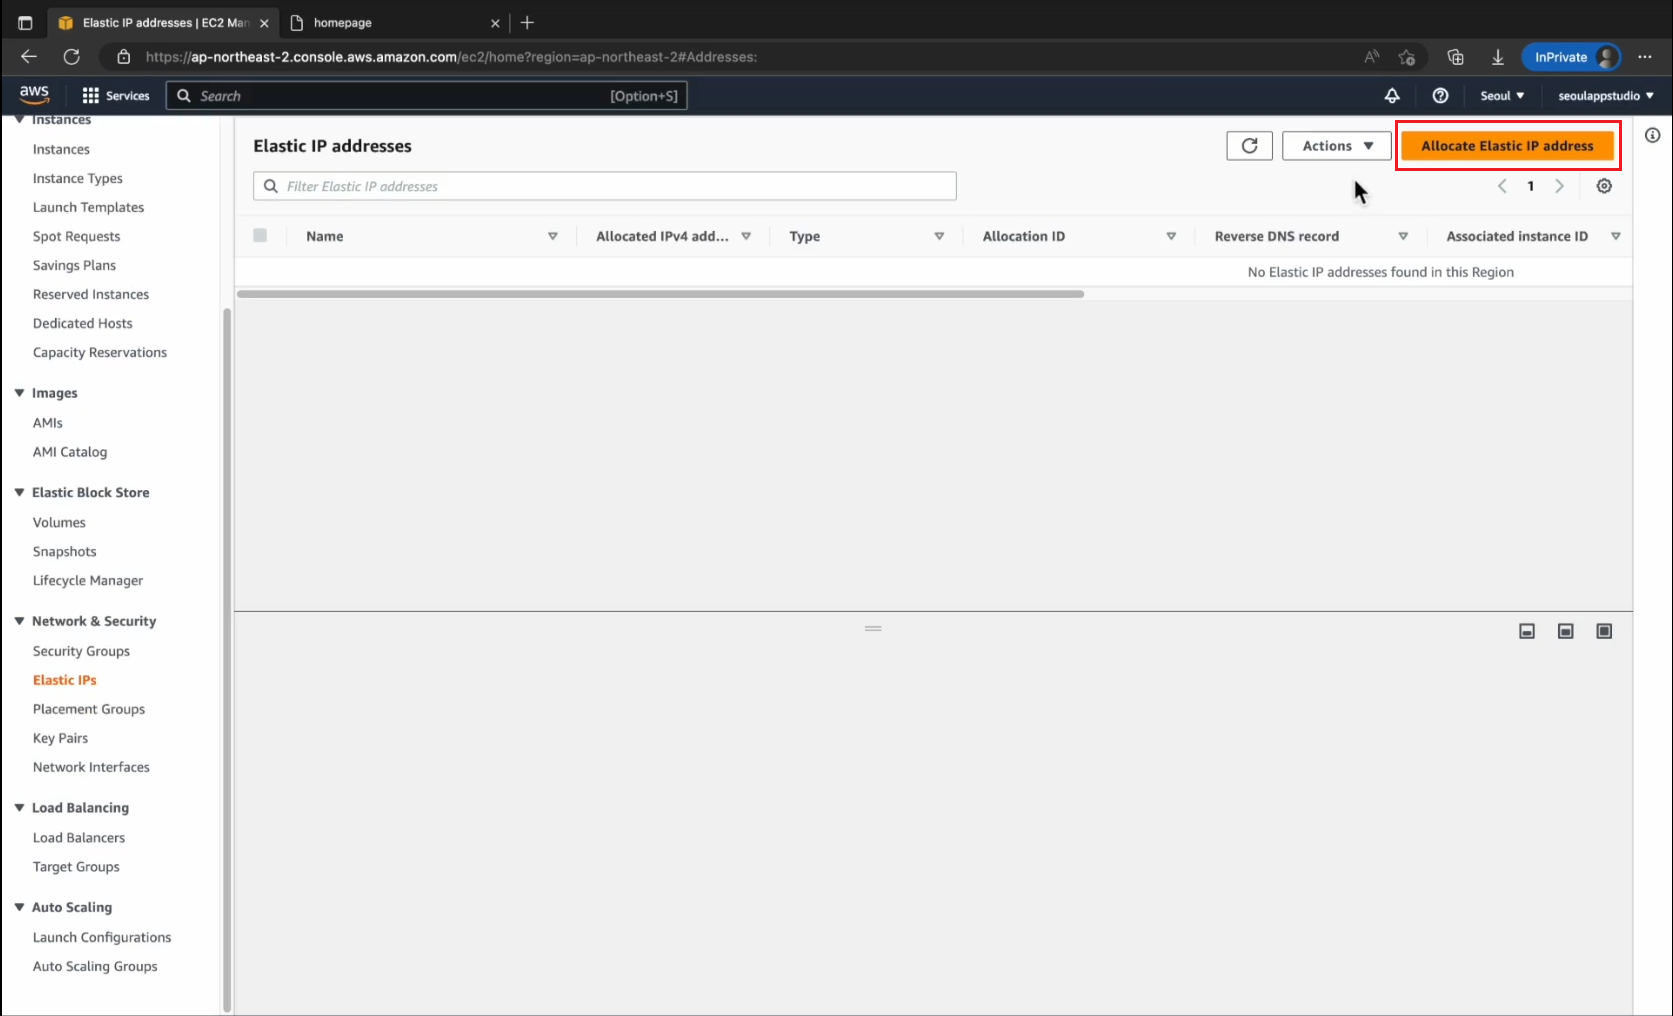Go to next page of results
Screen dimensions: 1673x1016
point(1559,186)
